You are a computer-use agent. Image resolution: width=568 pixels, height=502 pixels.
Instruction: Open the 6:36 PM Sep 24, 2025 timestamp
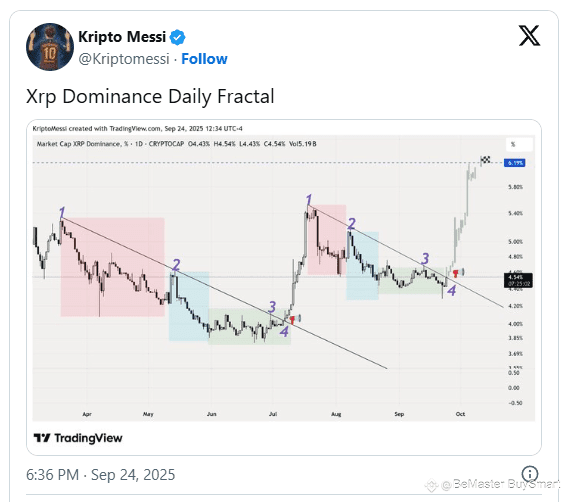click(x=100, y=475)
